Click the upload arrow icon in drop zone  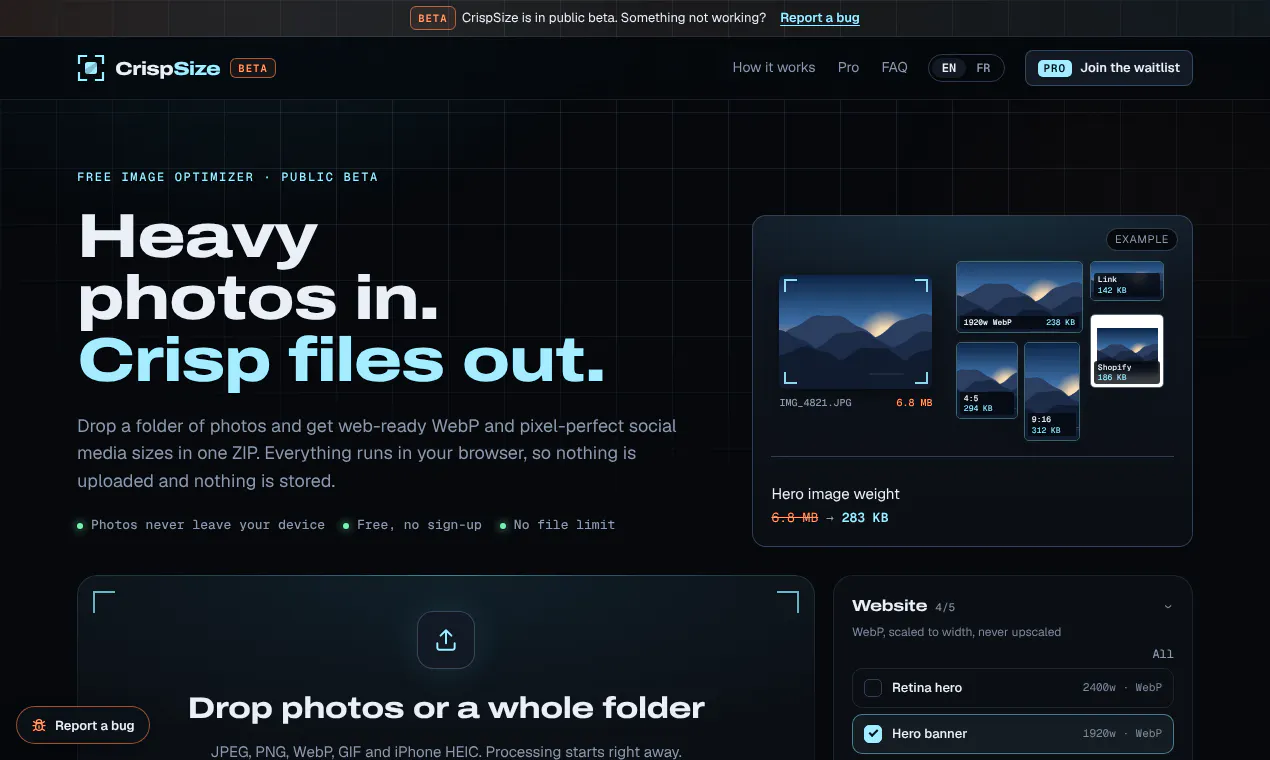(x=446, y=640)
